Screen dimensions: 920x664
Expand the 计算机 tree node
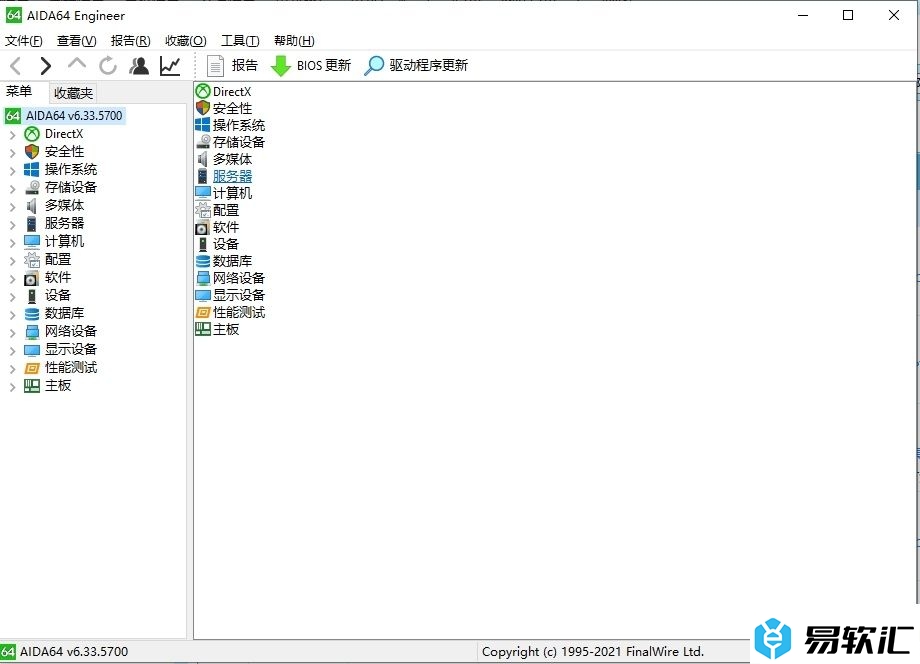pos(12,242)
